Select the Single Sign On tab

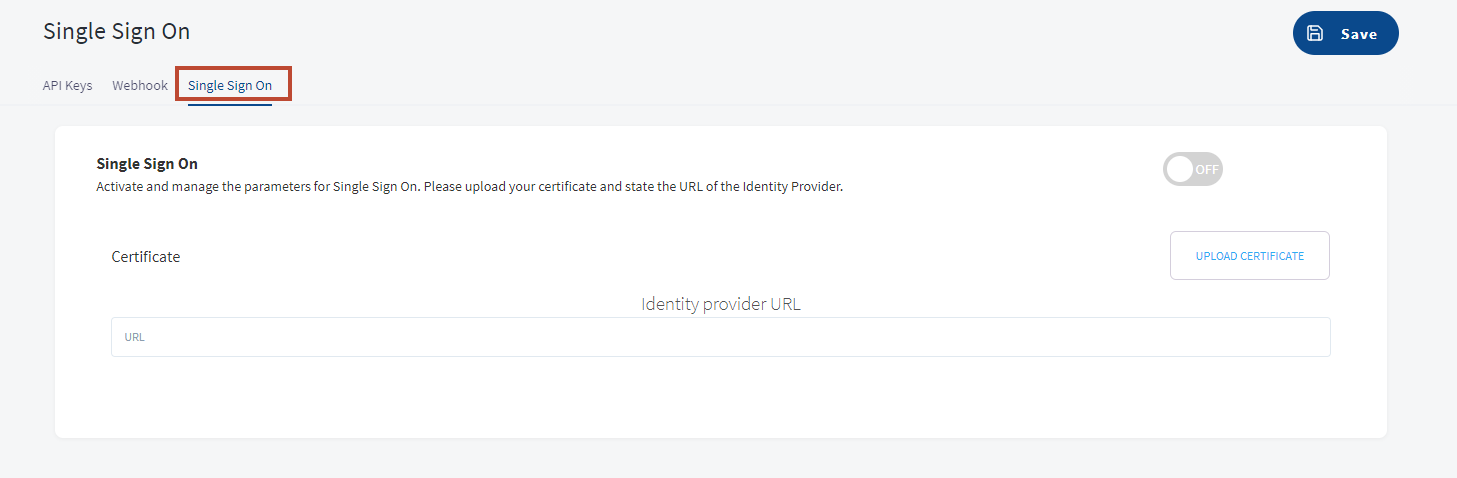coord(230,85)
